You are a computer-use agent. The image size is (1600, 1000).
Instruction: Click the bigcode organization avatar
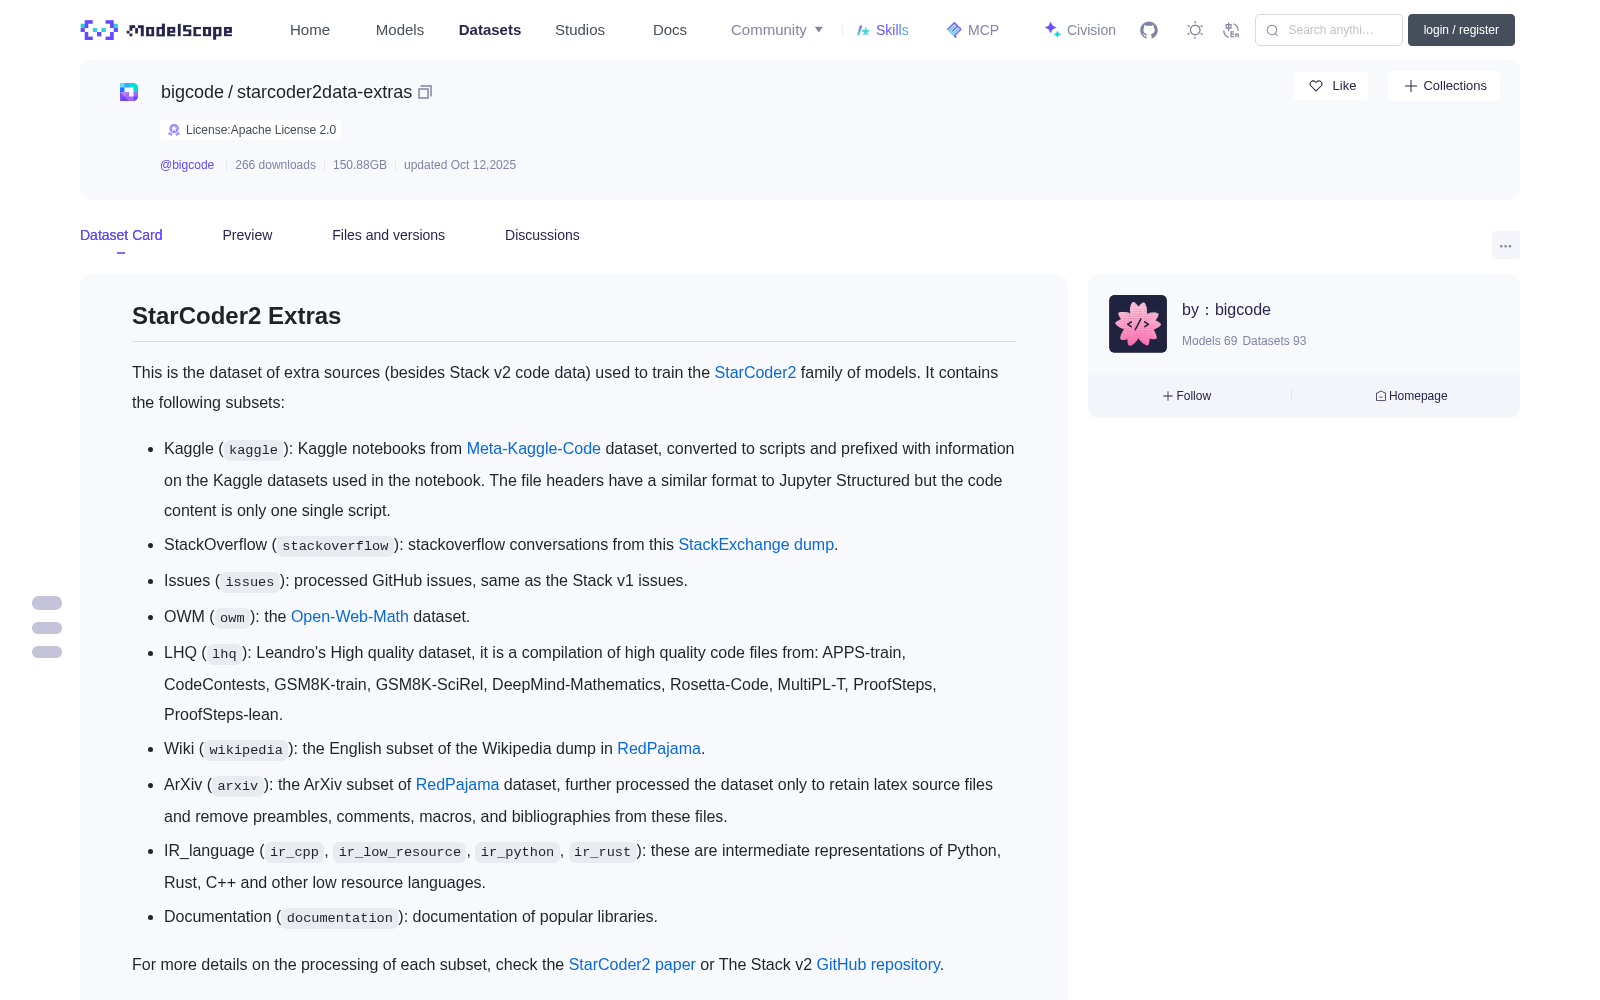(1138, 324)
